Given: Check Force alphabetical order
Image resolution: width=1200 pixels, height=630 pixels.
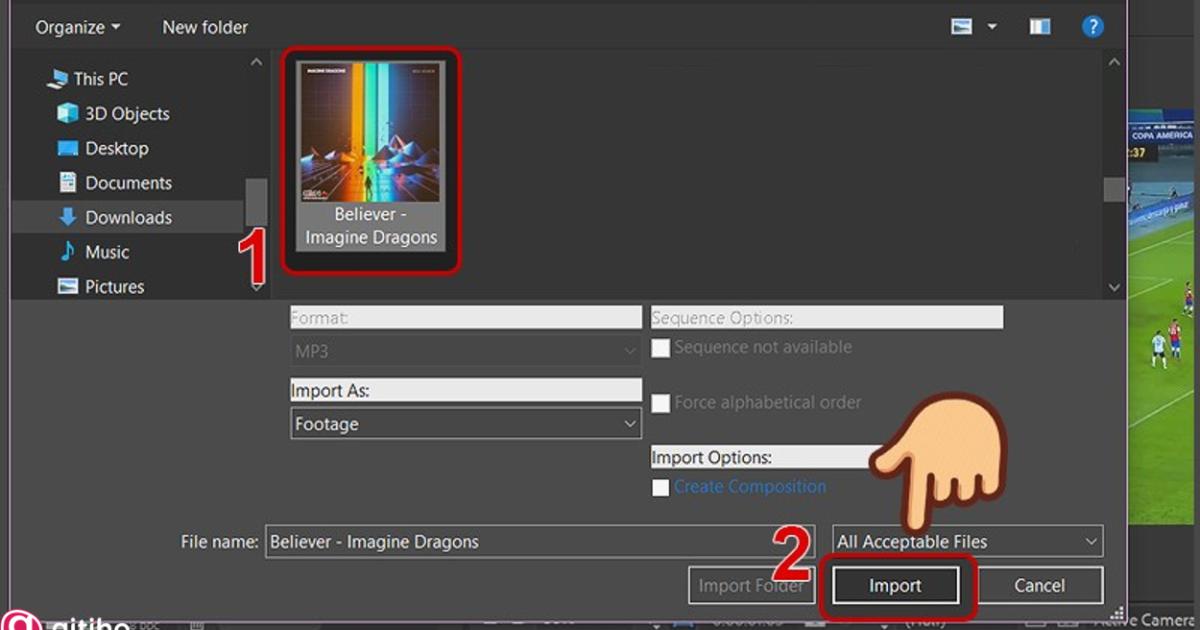Looking at the screenshot, I should point(660,403).
